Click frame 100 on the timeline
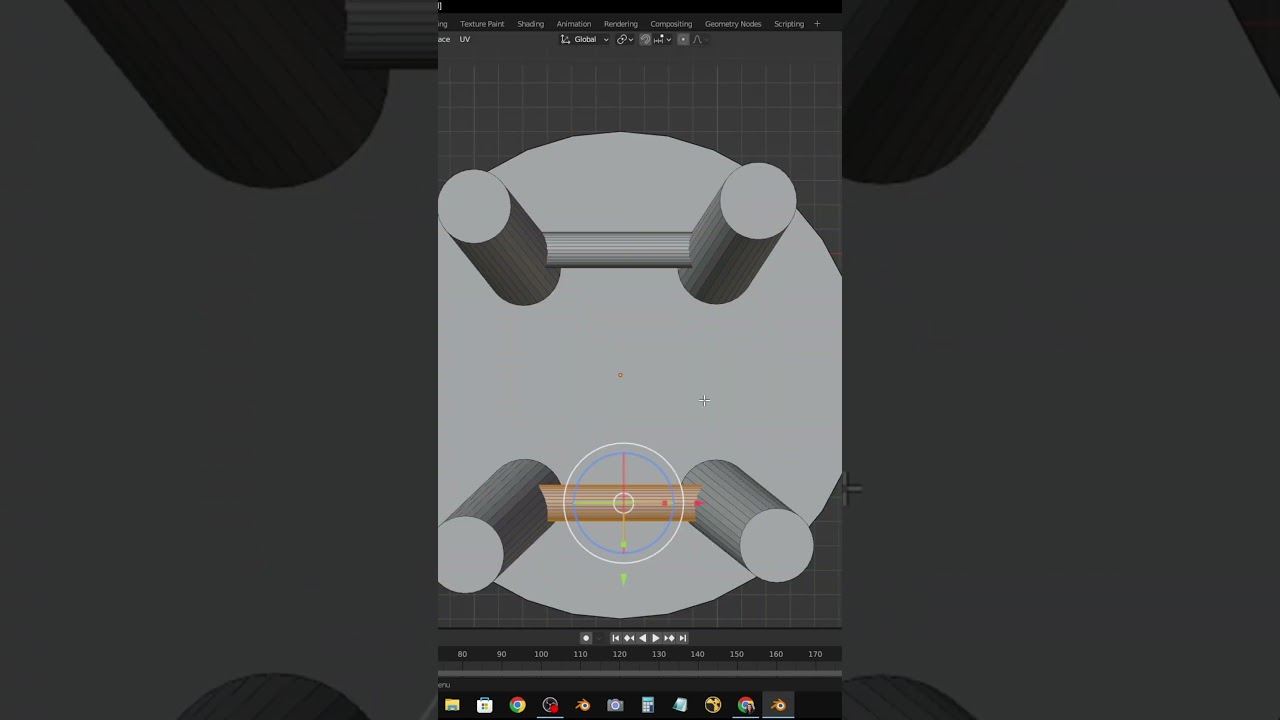The width and height of the screenshot is (1280, 720). coord(541,654)
